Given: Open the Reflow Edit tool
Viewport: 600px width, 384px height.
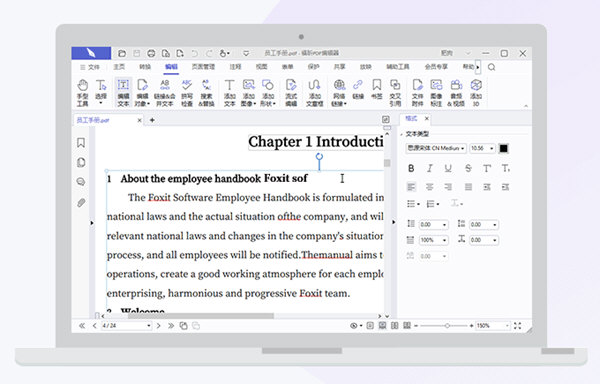Looking at the screenshot, I should pos(291,93).
